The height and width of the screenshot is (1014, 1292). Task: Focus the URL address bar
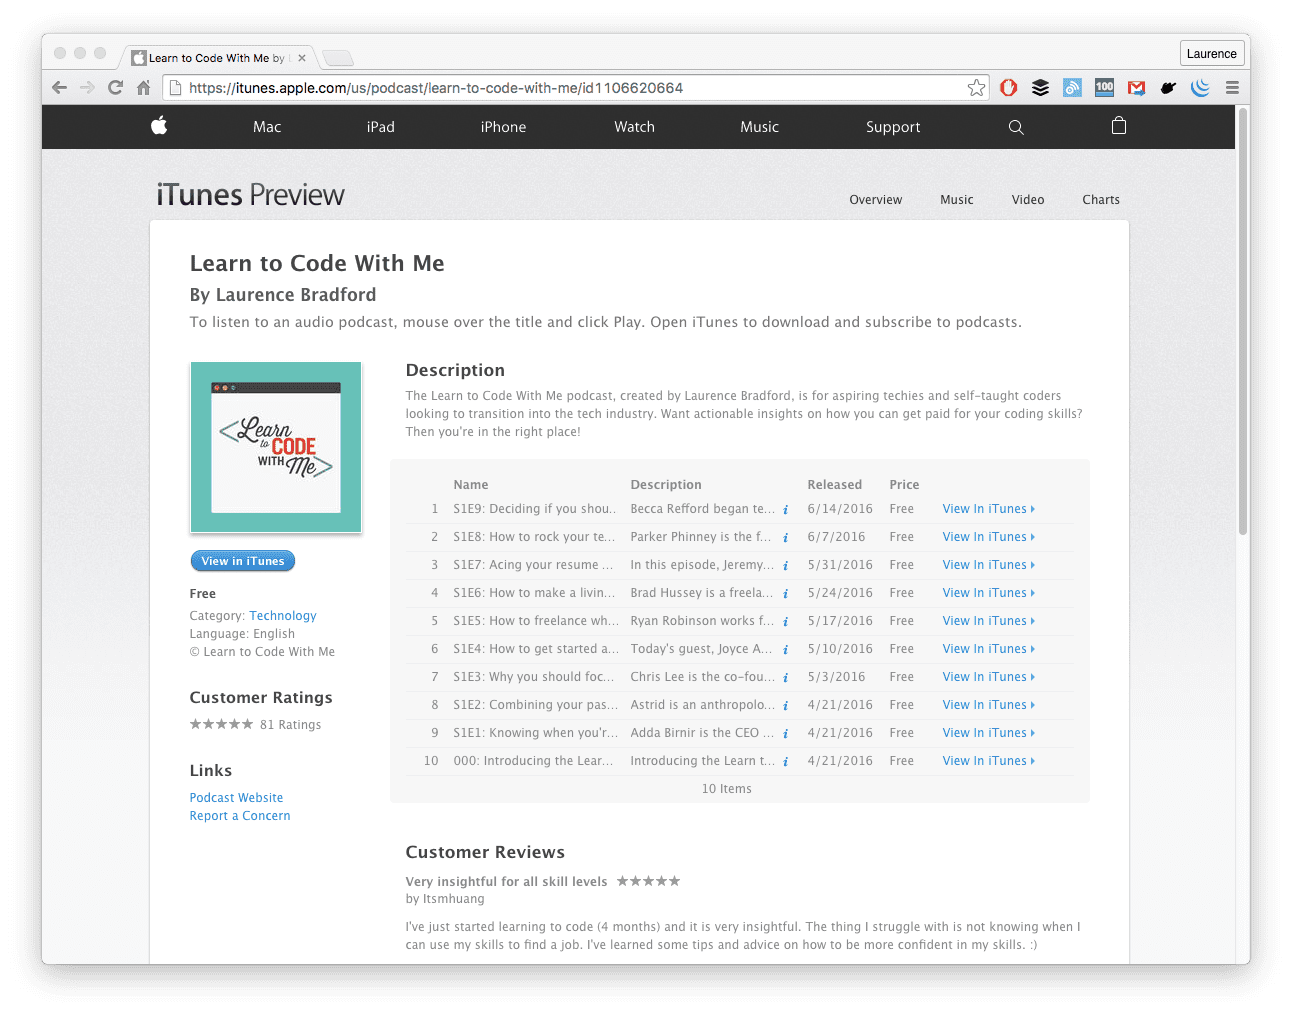coord(575,88)
